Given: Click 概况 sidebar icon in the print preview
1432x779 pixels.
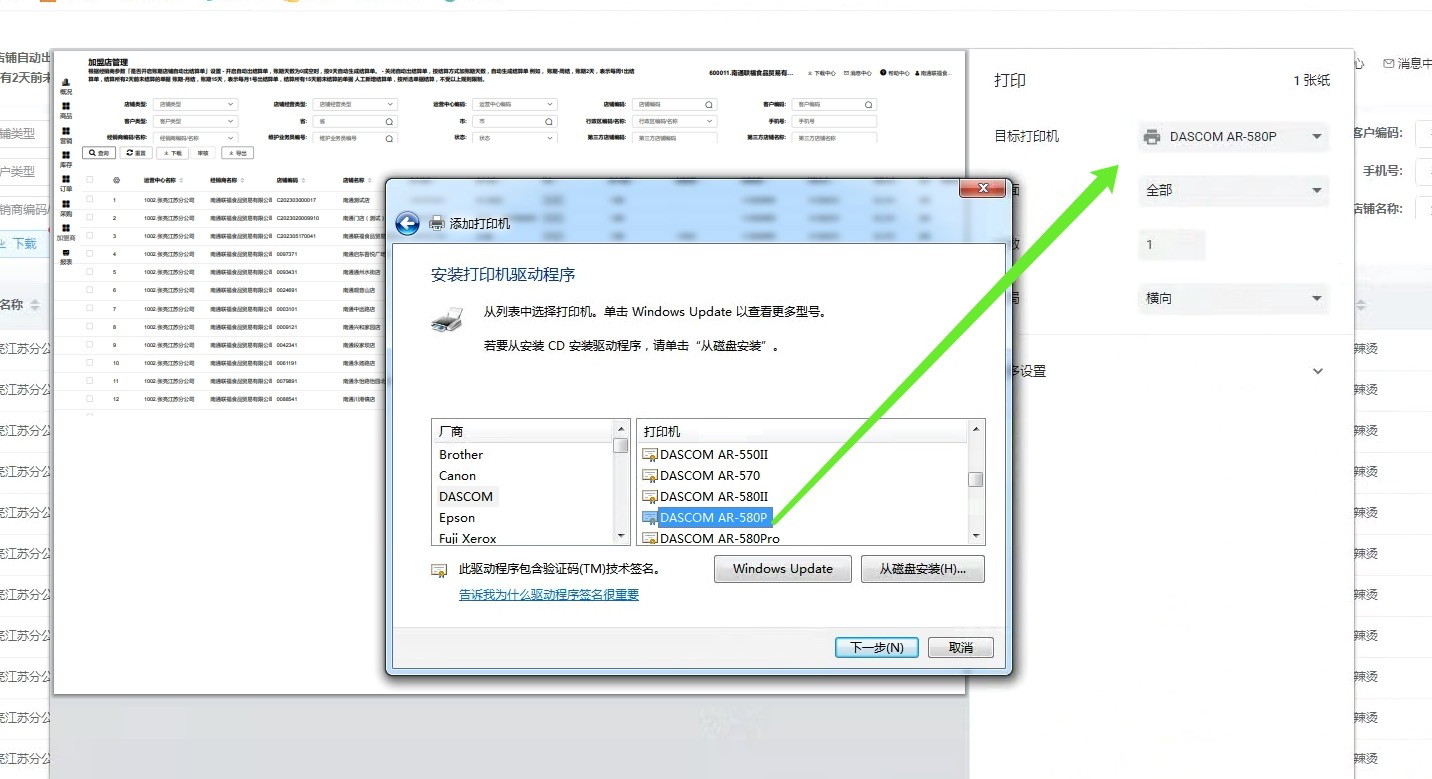Looking at the screenshot, I should (66, 83).
